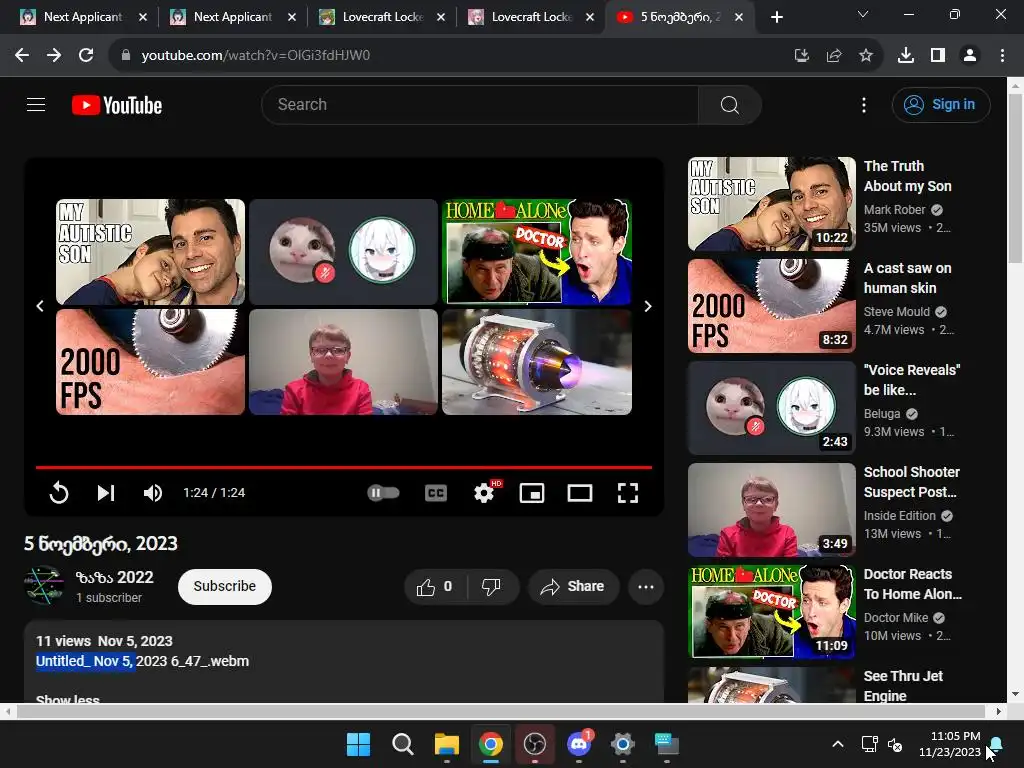This screenshot has width=1024, height=768.
Task: Open YouTube settings three-dot menu
Action: tap(863, 105)
